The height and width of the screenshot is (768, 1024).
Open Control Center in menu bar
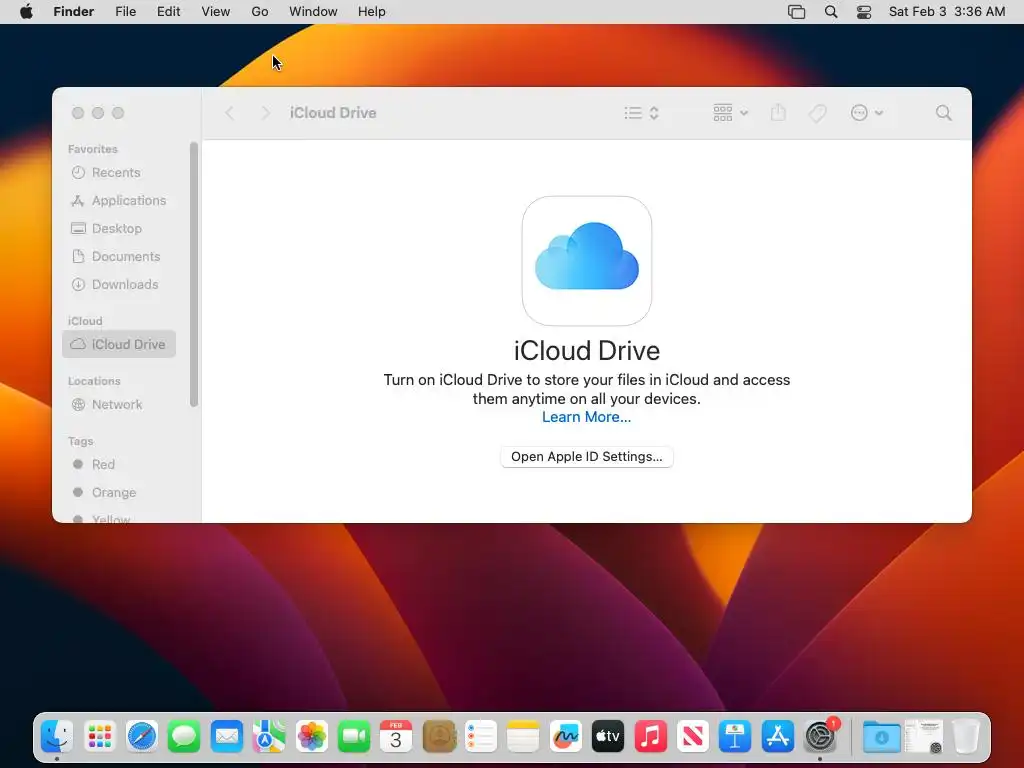pos(864,12)
